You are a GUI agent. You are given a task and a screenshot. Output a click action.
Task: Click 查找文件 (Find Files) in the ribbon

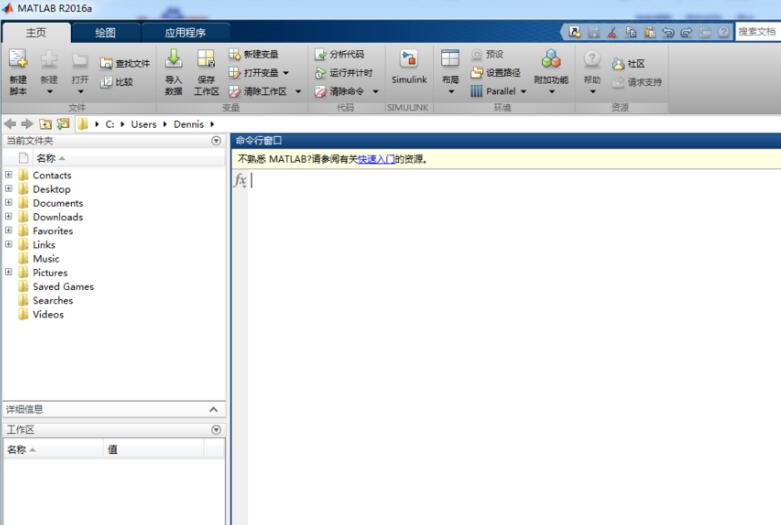click(x=125, y=63)
